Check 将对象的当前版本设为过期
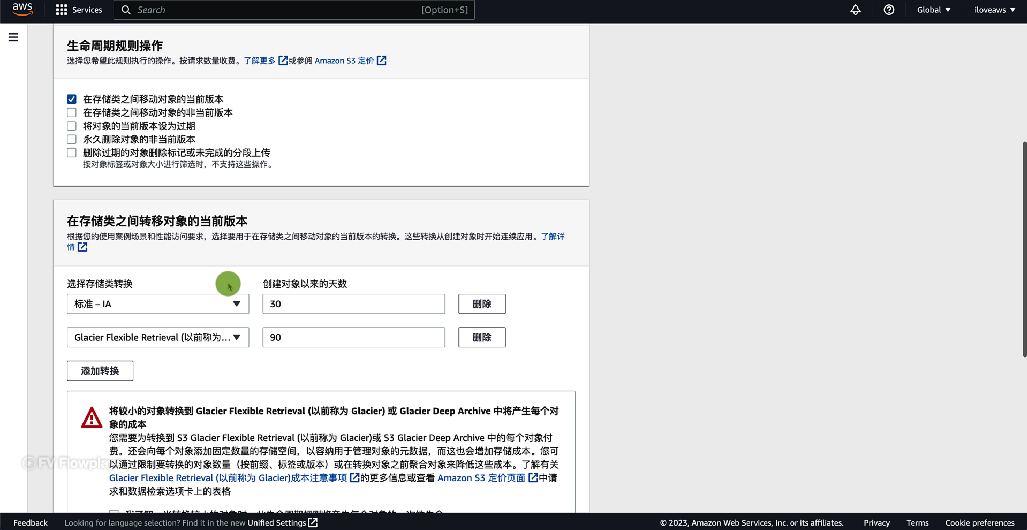Screen dimensions: 1027x530 point(71,126)
